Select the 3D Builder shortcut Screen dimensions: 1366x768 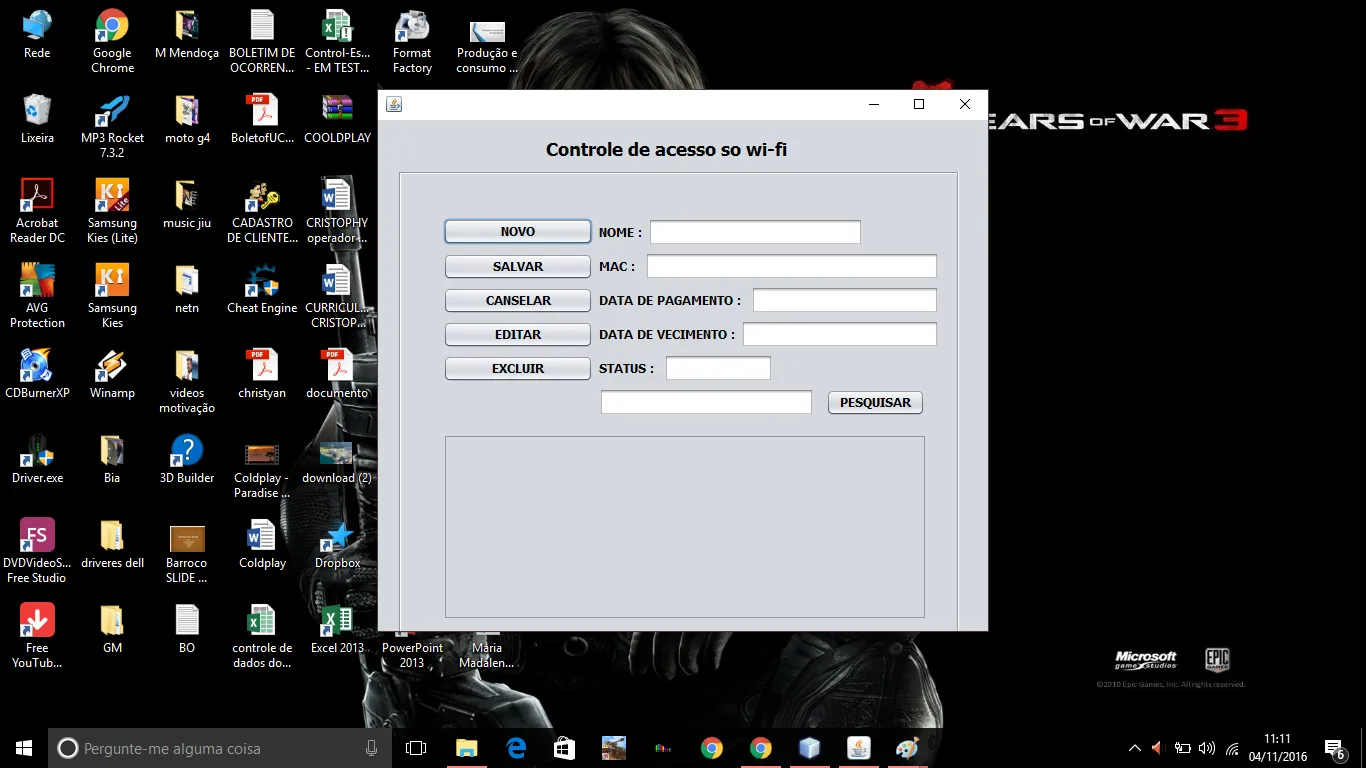pyautogui.click(x=187, y=461)
